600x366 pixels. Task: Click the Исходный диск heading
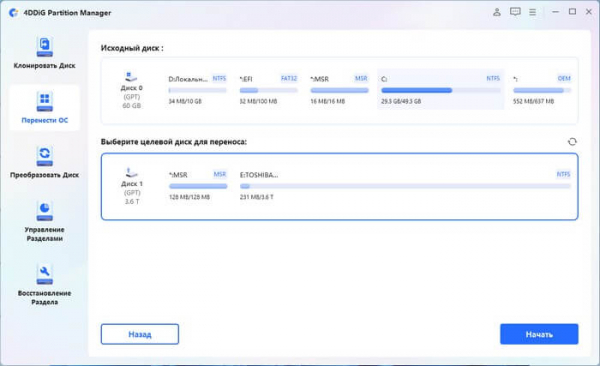click(132, 48)
